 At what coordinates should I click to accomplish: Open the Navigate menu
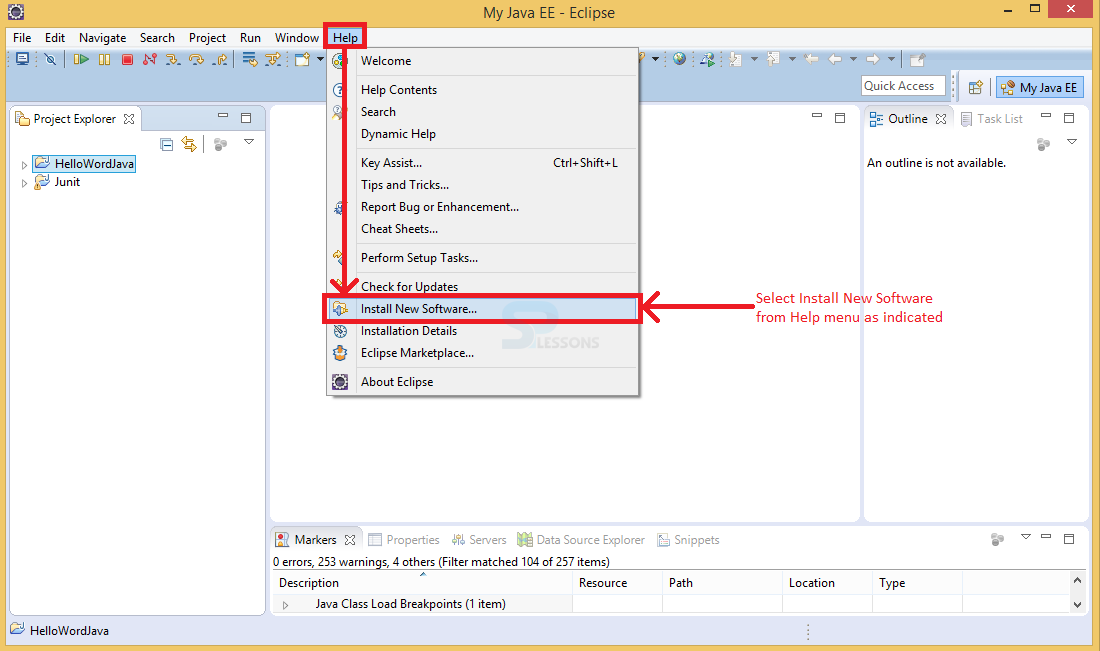coord(102,38)
